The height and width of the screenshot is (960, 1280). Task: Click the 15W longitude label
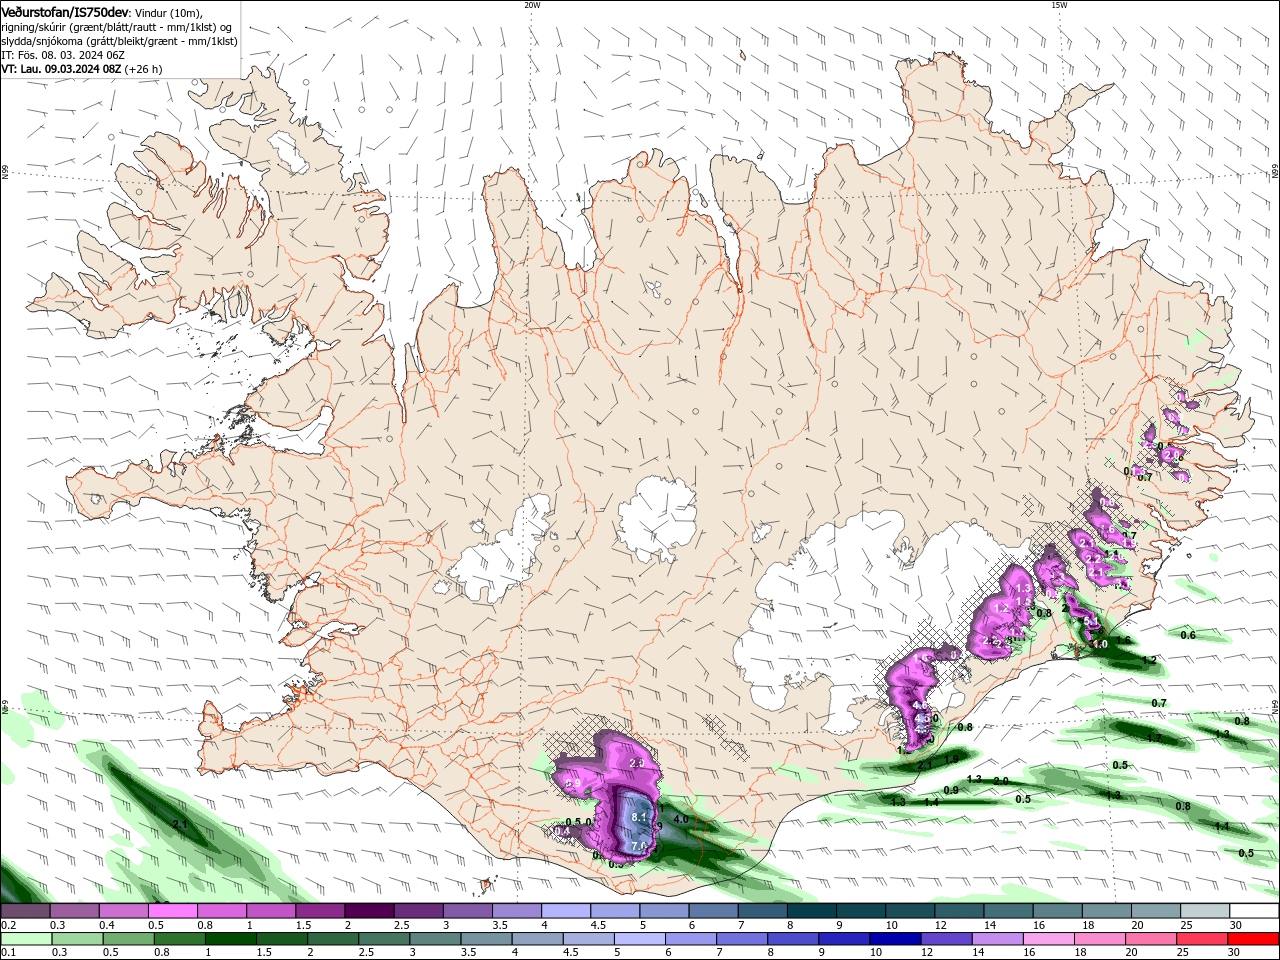pos(1059,5)
